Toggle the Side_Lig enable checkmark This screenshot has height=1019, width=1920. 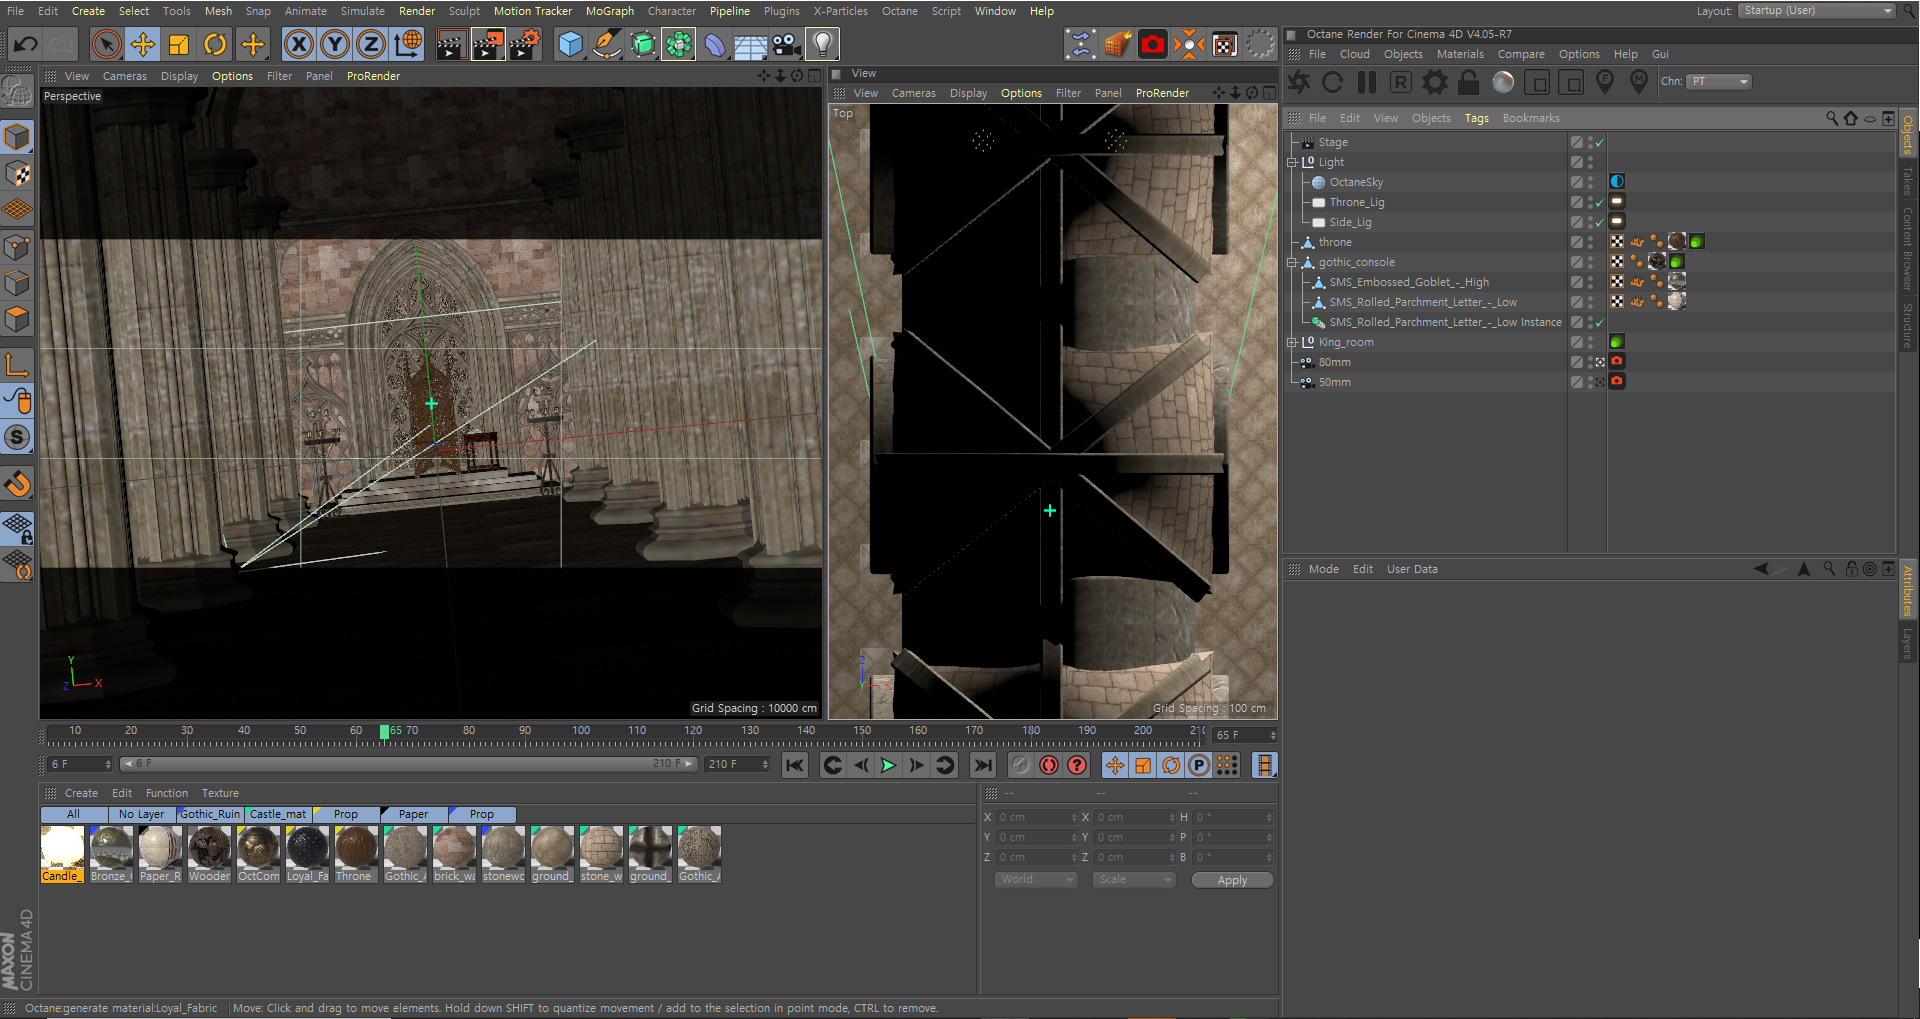coord(1600,223)
